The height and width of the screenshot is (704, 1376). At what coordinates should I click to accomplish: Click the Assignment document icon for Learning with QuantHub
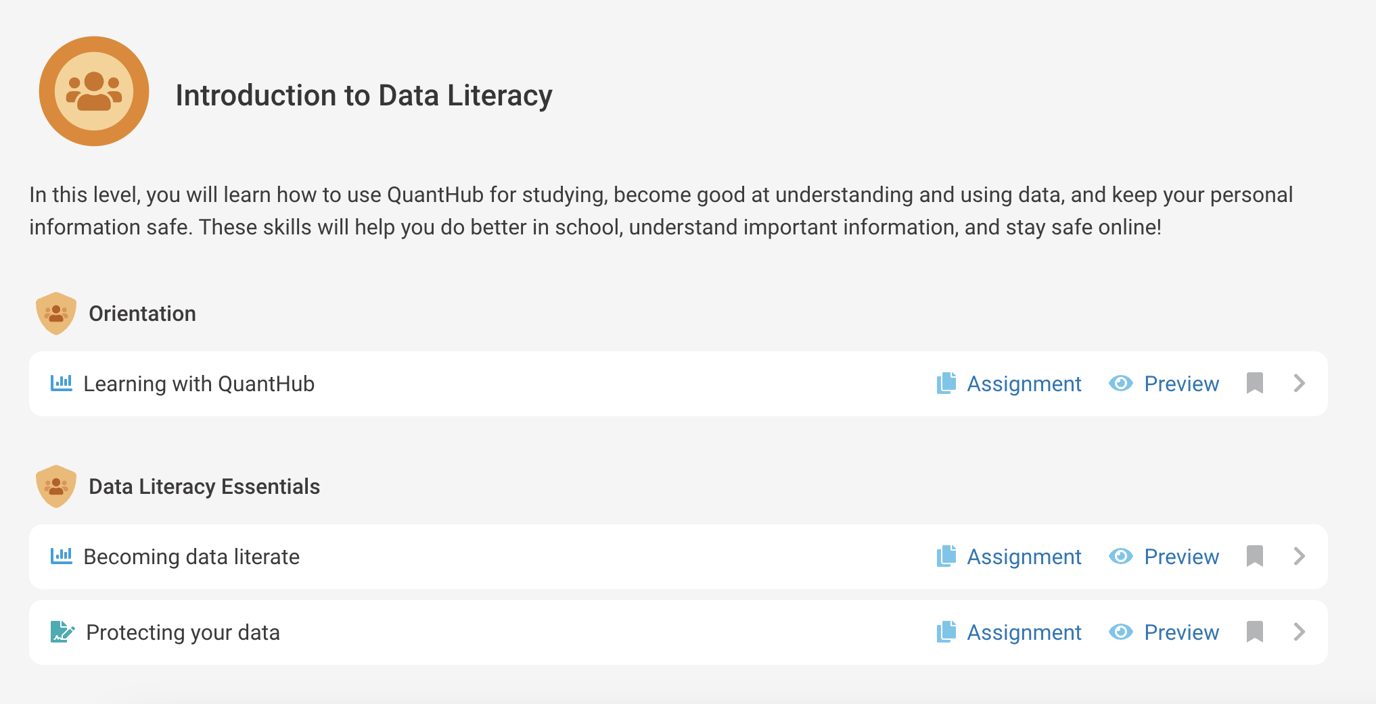coord(946,383)
